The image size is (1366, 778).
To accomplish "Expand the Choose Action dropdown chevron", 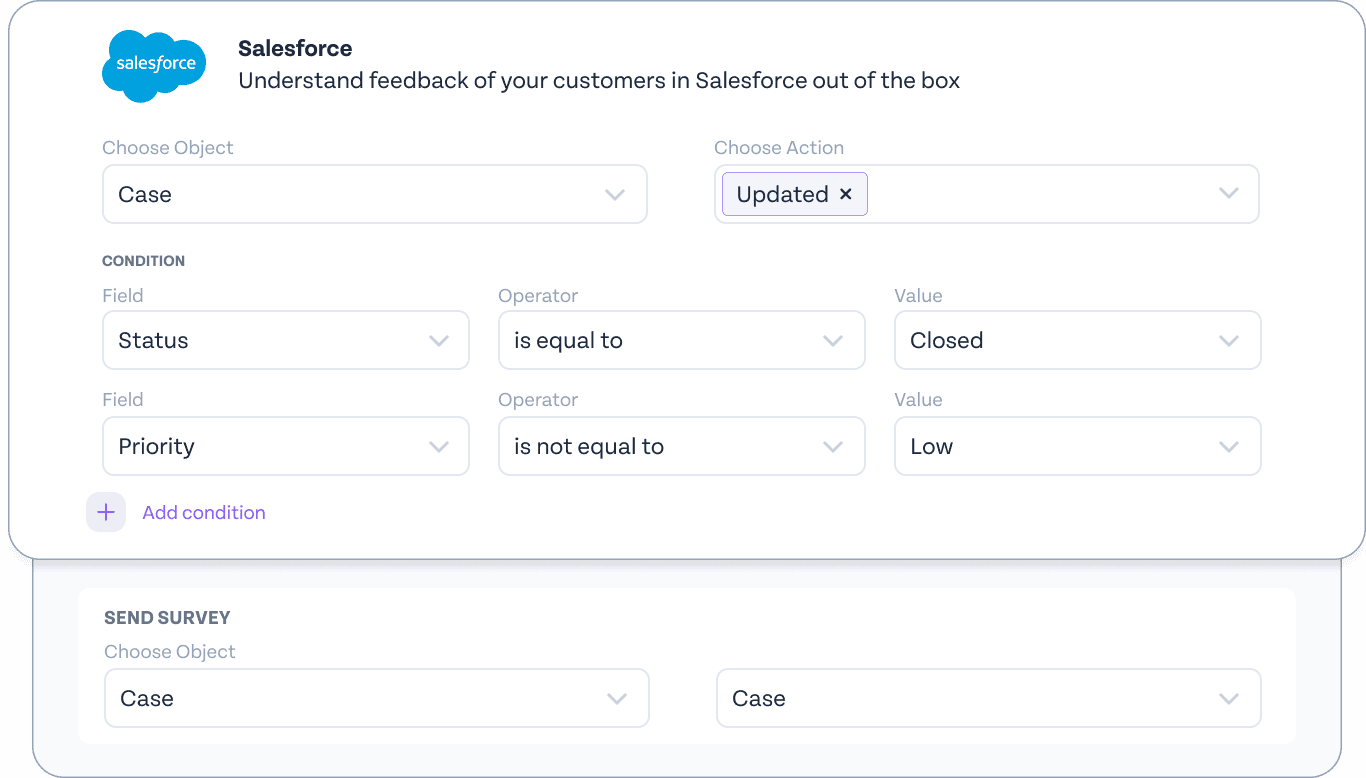I will (1229, 194).
